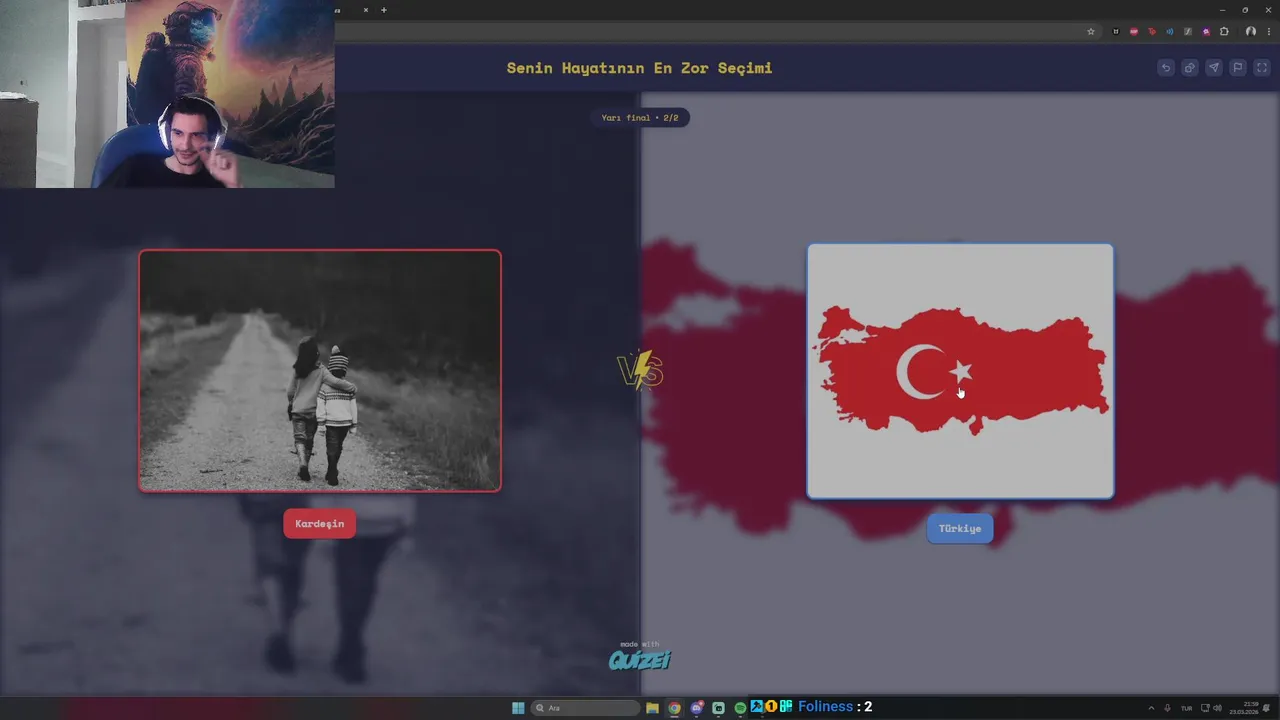Click the undo arrow icon in quiz header
The height and width of the screenshot is (720, 1280).
click(1165, 68)
